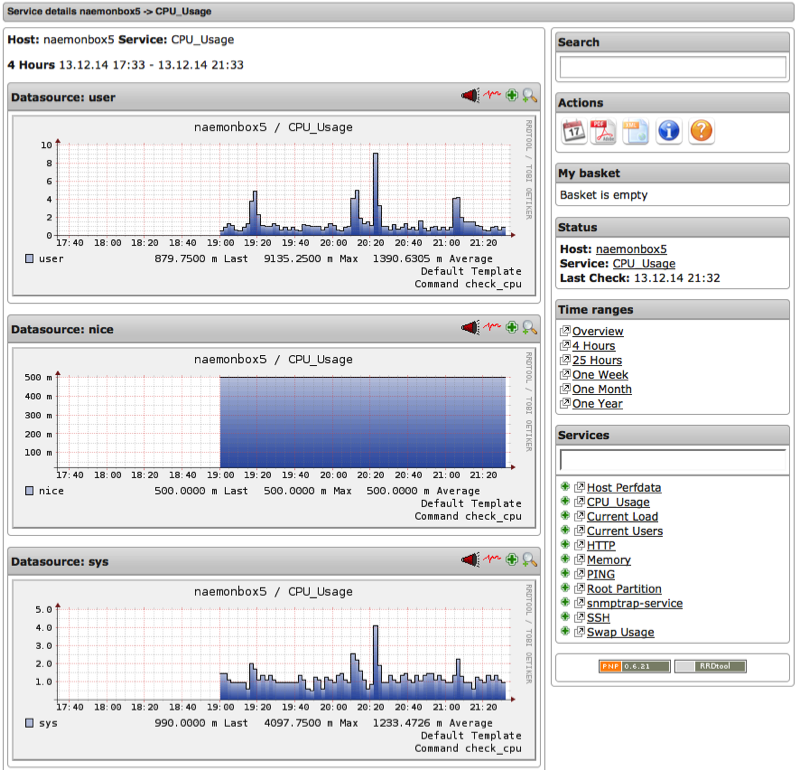Open the PING service graphs

pyautogui.click(x=601, y=575)
